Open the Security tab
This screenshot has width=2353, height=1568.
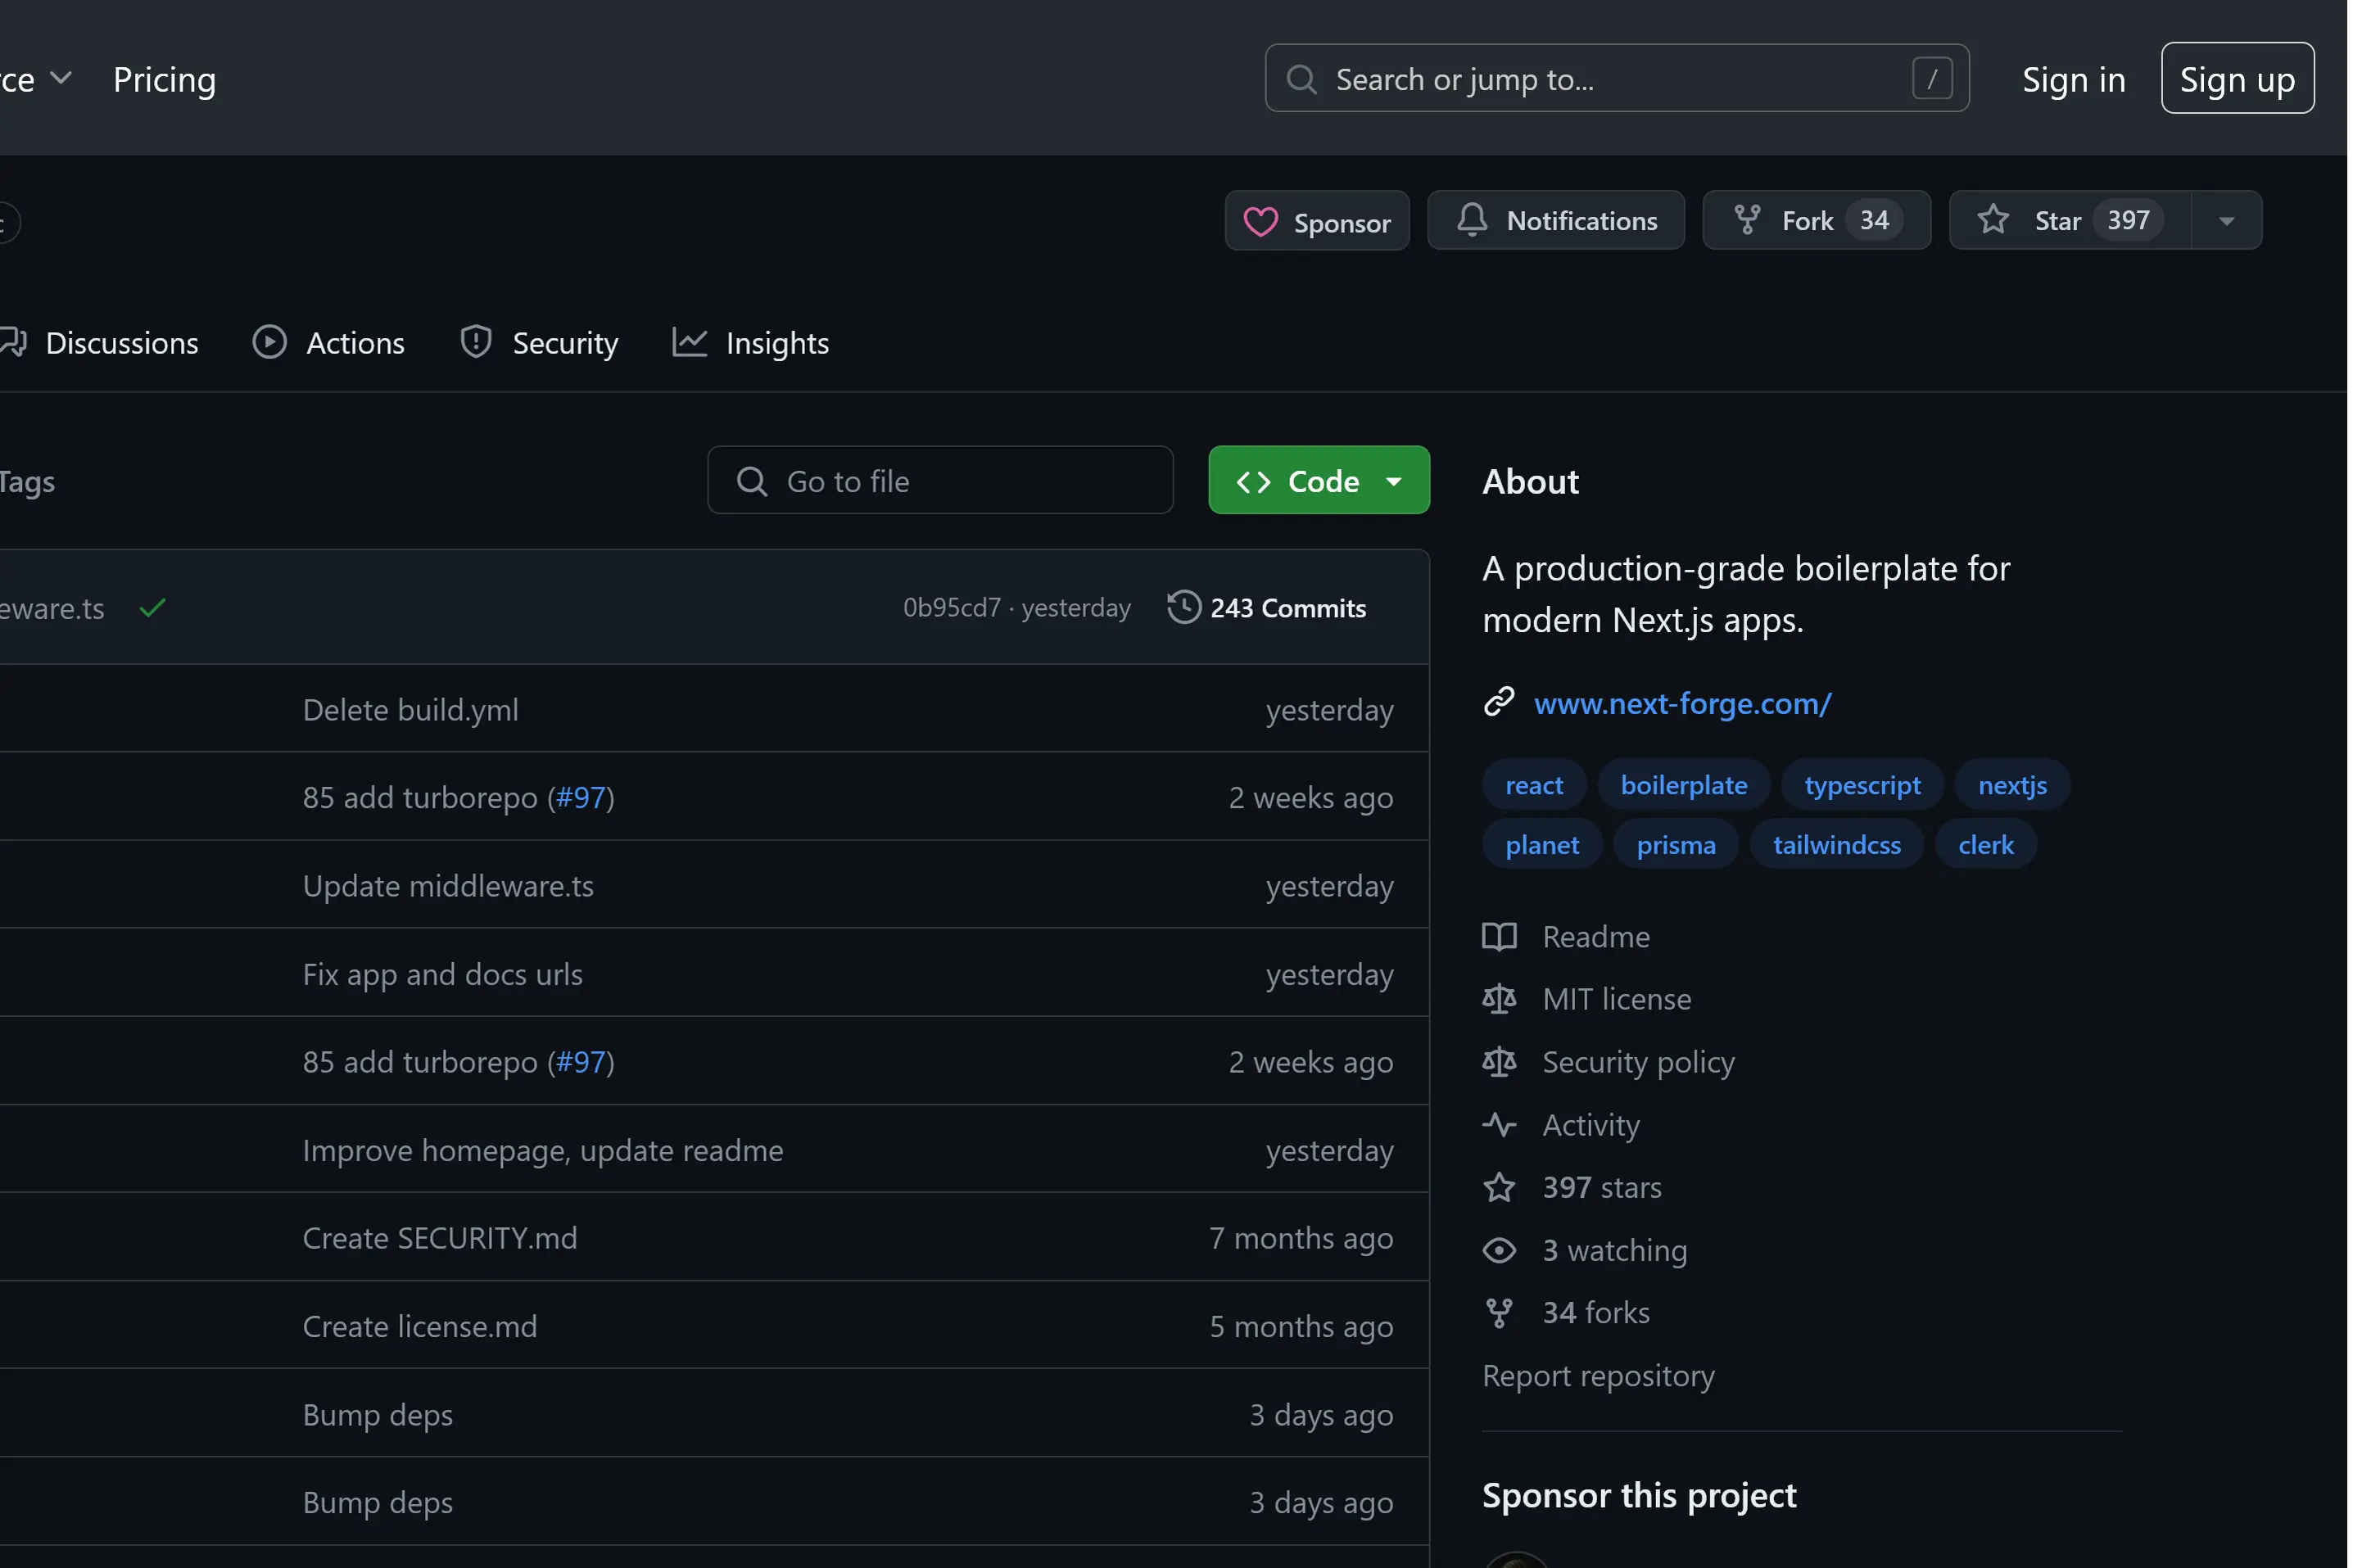coord(538,343)
